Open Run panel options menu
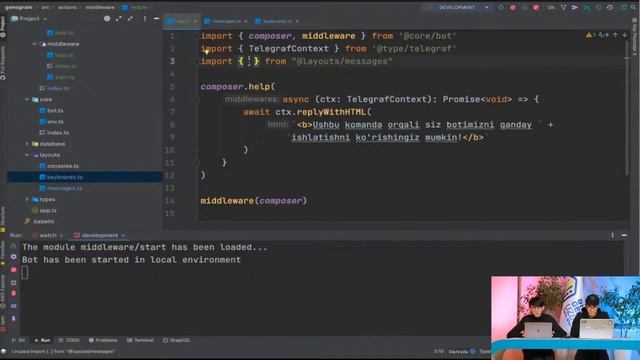The height and width of the screenshot is (360, 640). [x=612, y=236]
